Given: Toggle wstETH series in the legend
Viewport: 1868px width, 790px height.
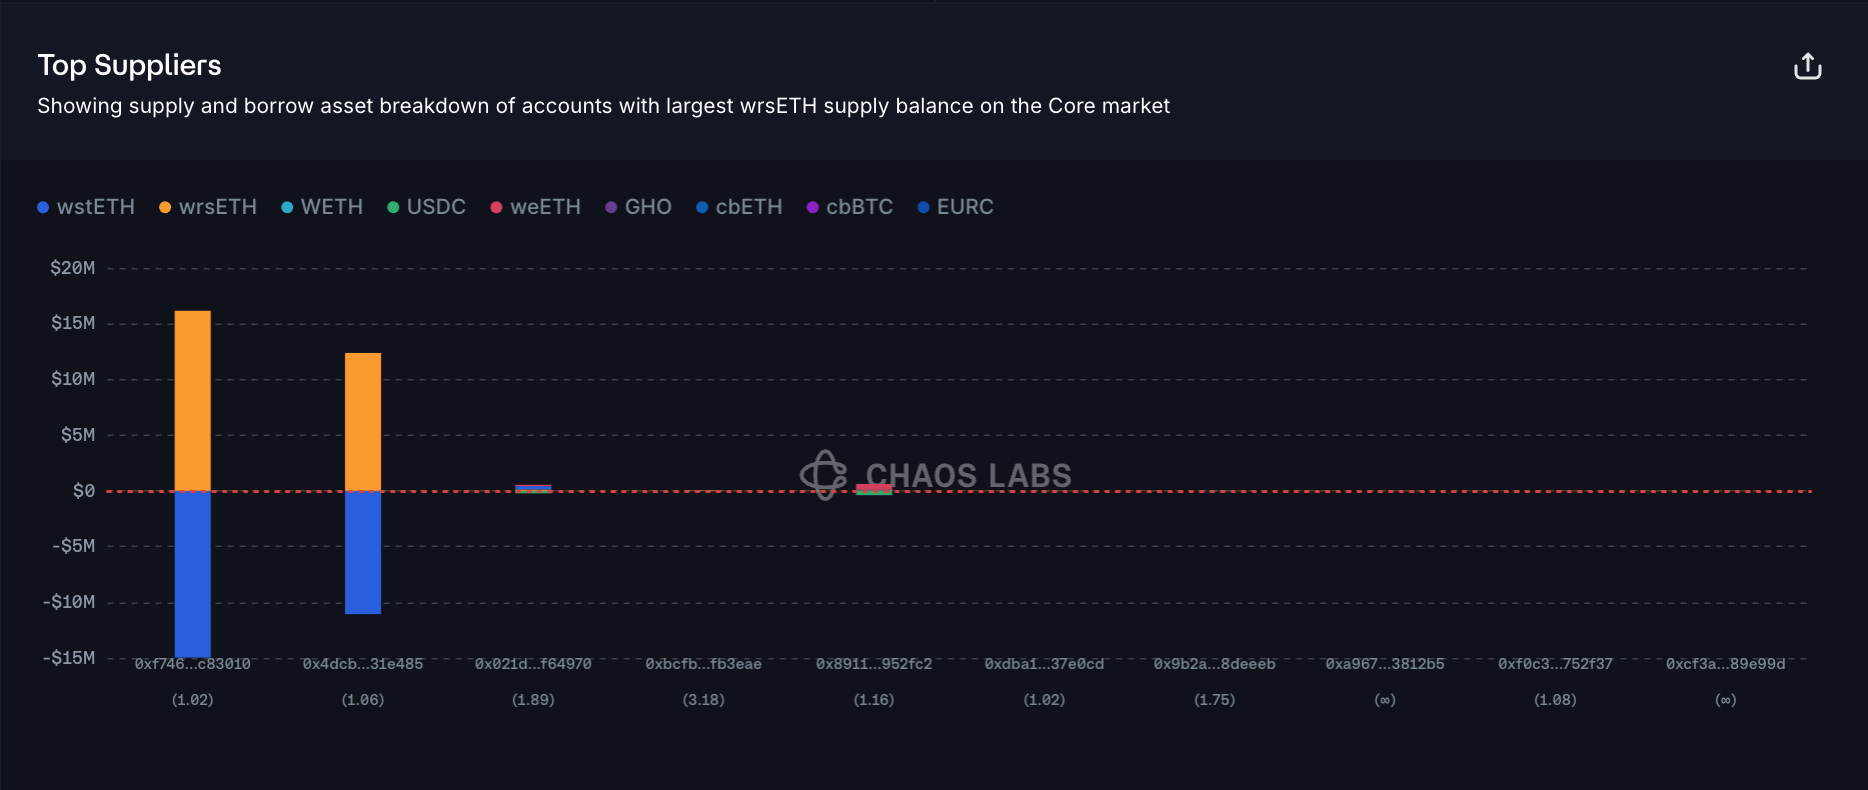Looking at the screenshot, I should pos(86,207).
